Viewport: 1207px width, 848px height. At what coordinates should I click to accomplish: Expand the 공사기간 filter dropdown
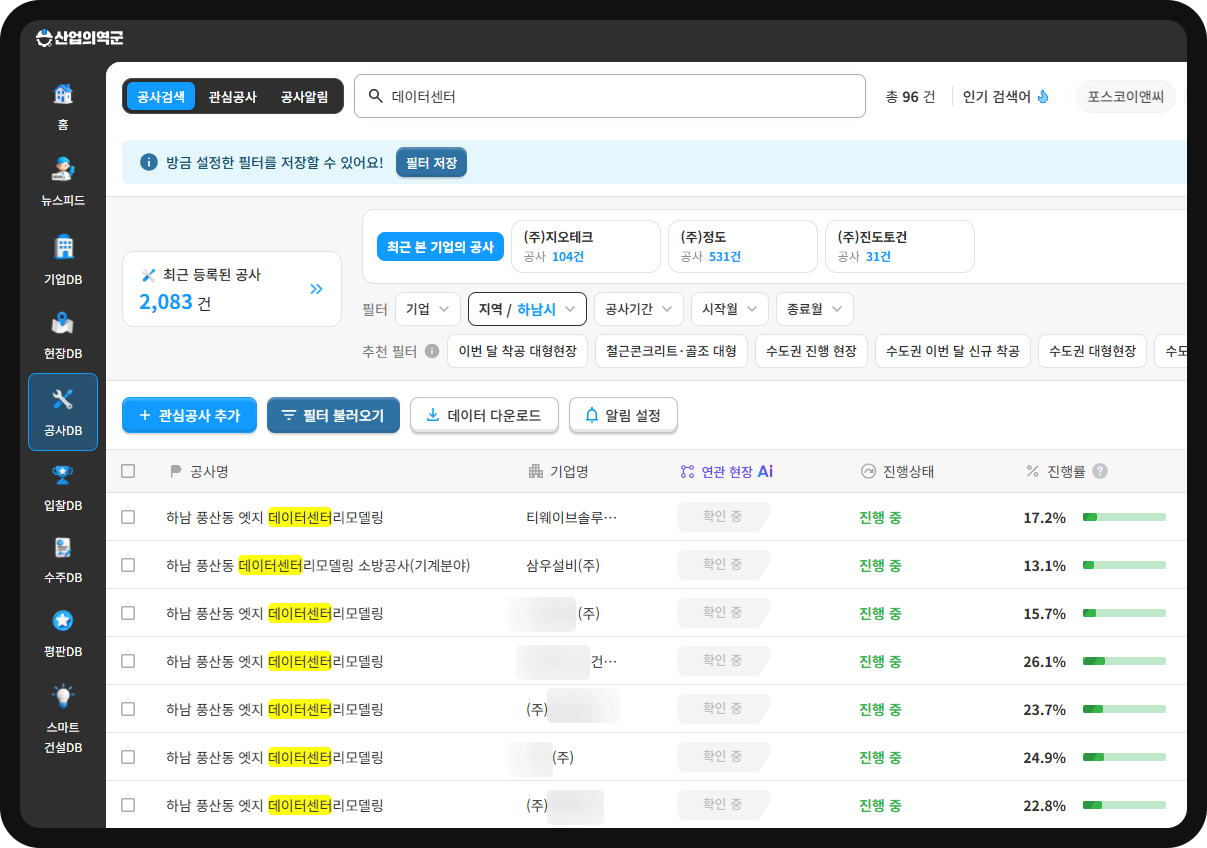point(639,309)
